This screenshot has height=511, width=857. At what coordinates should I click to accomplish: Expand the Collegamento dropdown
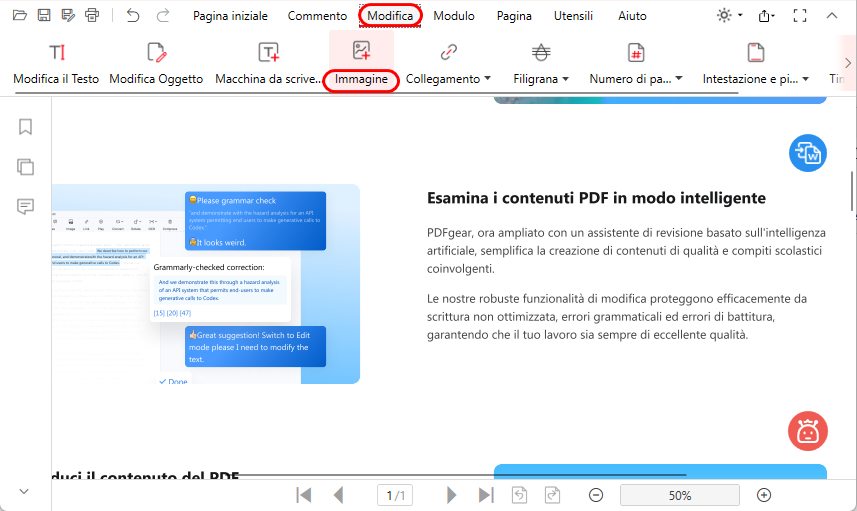tap(488, 79)
